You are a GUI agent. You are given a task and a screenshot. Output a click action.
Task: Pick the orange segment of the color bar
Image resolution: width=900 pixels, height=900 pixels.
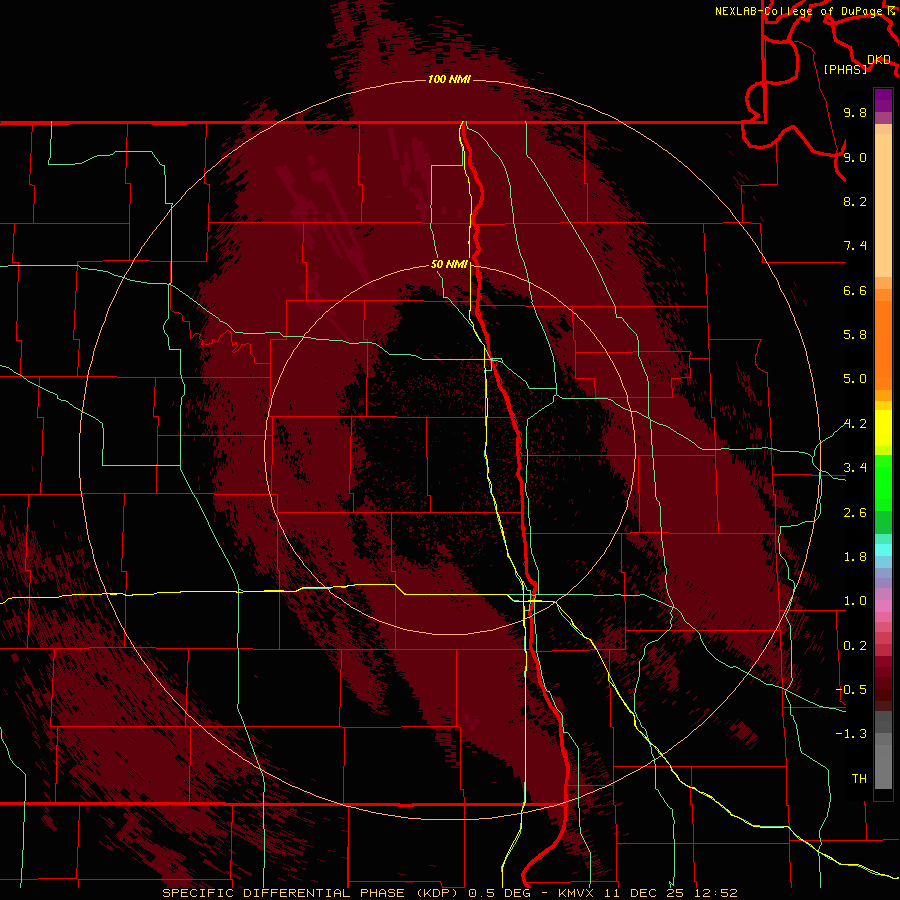[883, 344]
